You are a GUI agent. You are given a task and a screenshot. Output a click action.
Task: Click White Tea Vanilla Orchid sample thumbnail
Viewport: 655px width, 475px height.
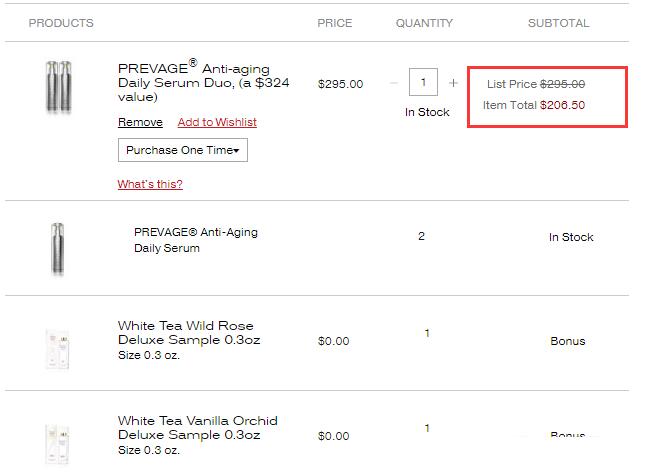57,444
